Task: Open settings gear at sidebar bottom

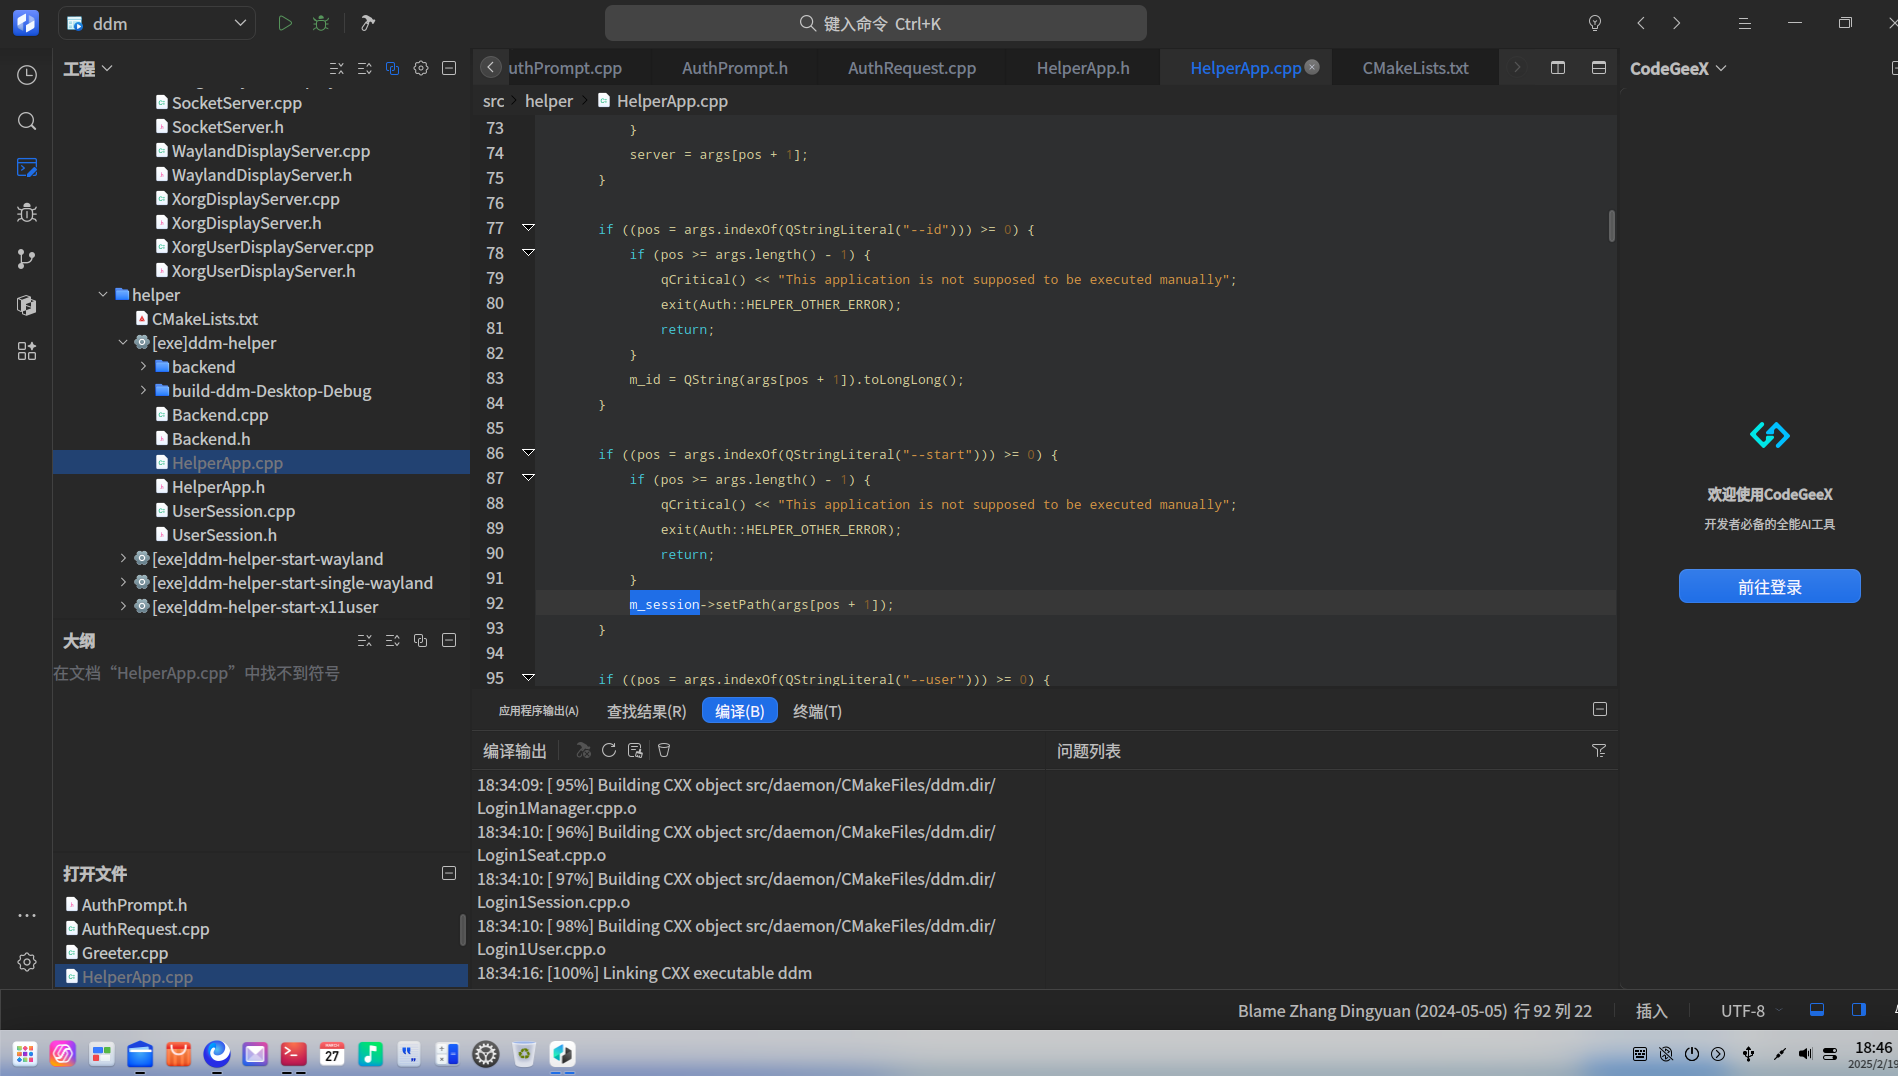Action: [x=27, y=961]
